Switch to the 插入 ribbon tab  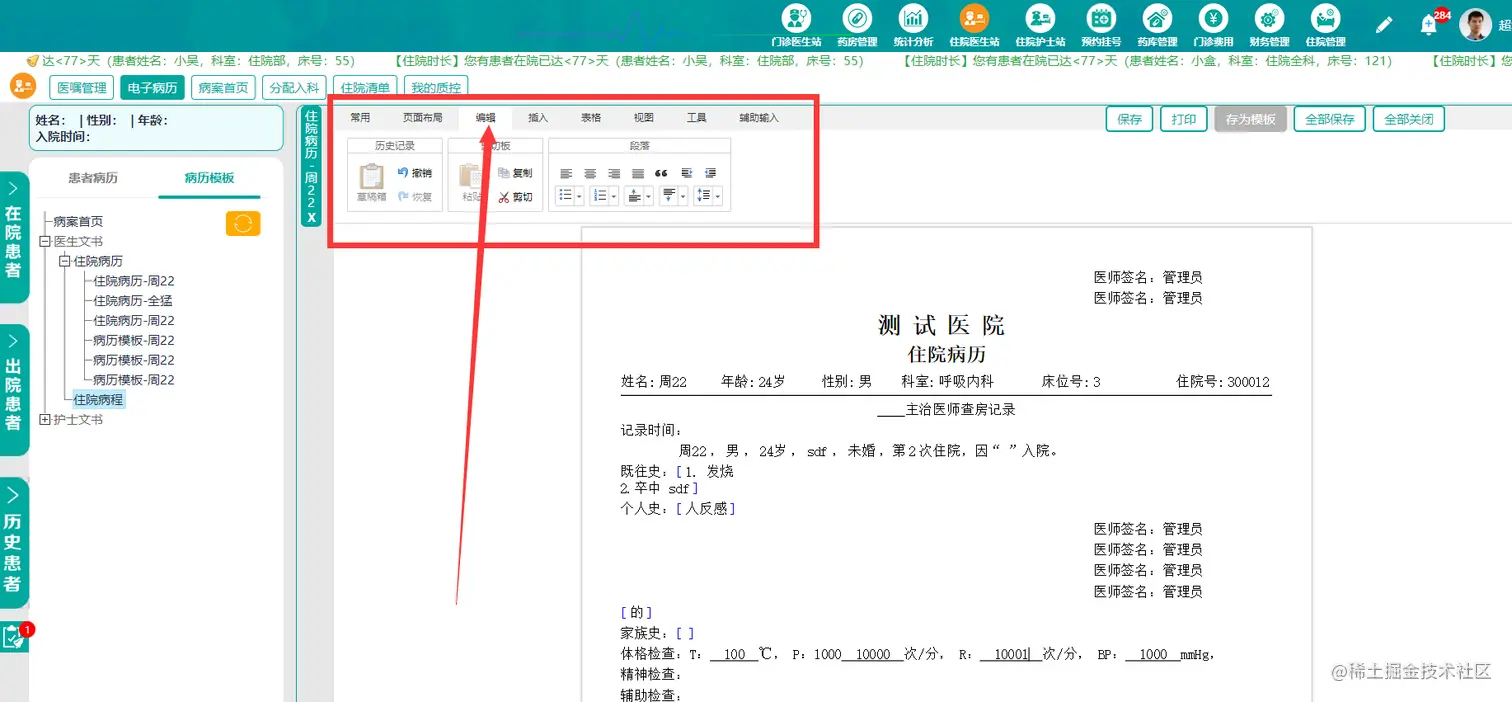pyautogui.click(x=538, y=118)
